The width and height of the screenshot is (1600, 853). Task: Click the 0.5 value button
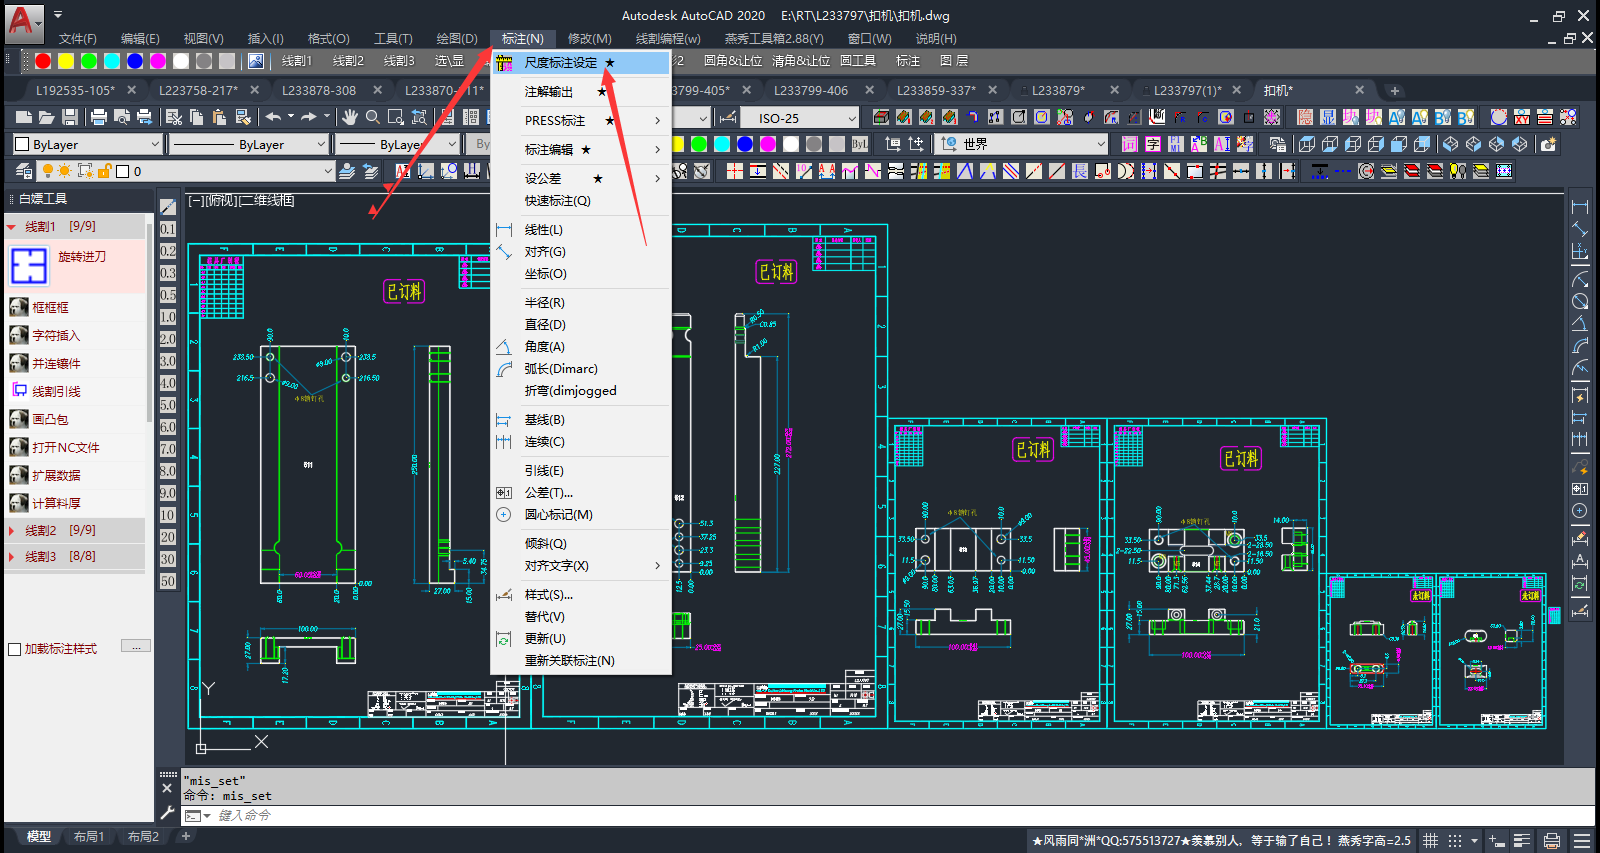(168, 295)
